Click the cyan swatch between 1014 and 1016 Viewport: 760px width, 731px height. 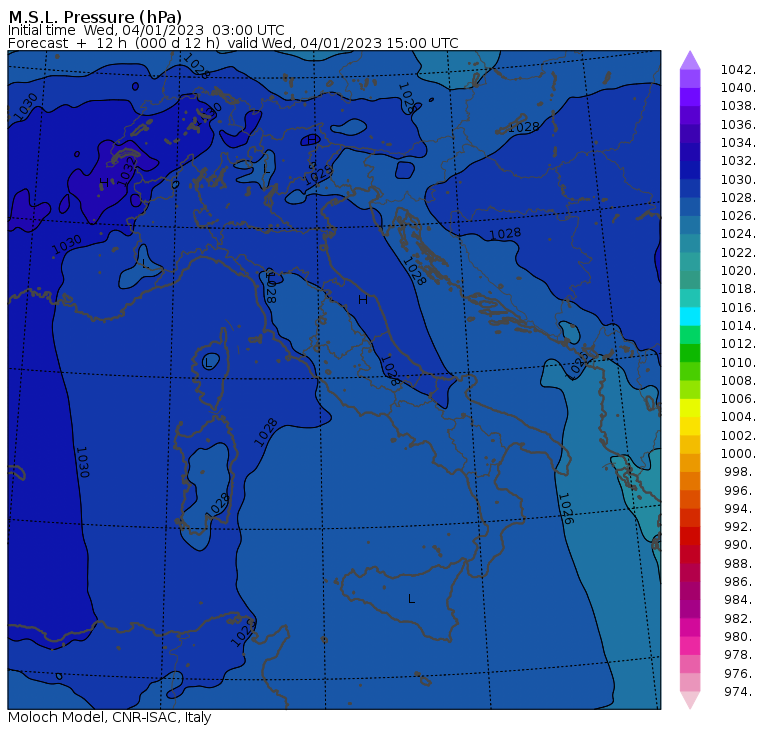click(690, 317)
